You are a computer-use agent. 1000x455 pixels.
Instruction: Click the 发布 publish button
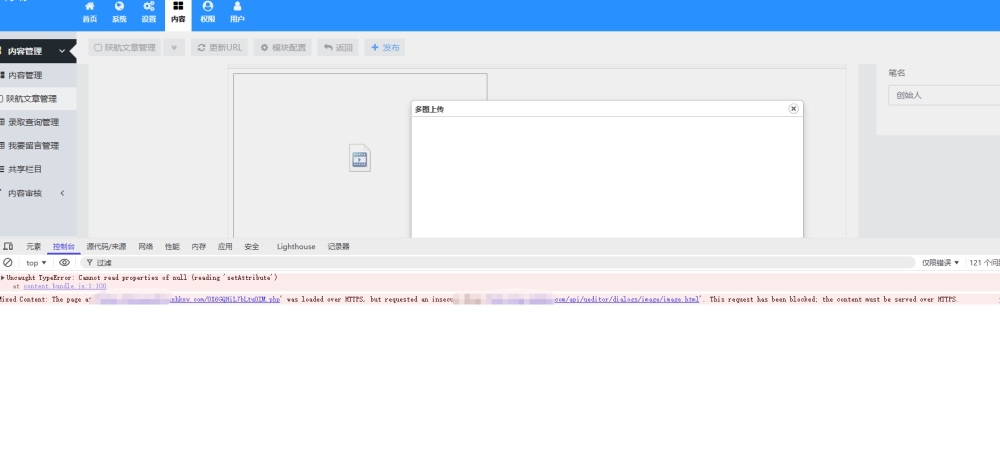click(x=385, y=47)
